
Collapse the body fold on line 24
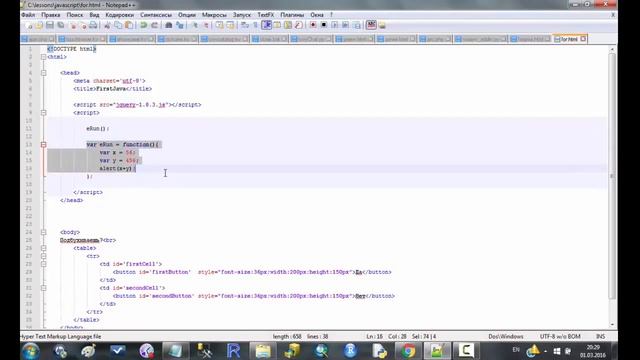[x=44, y=232]
